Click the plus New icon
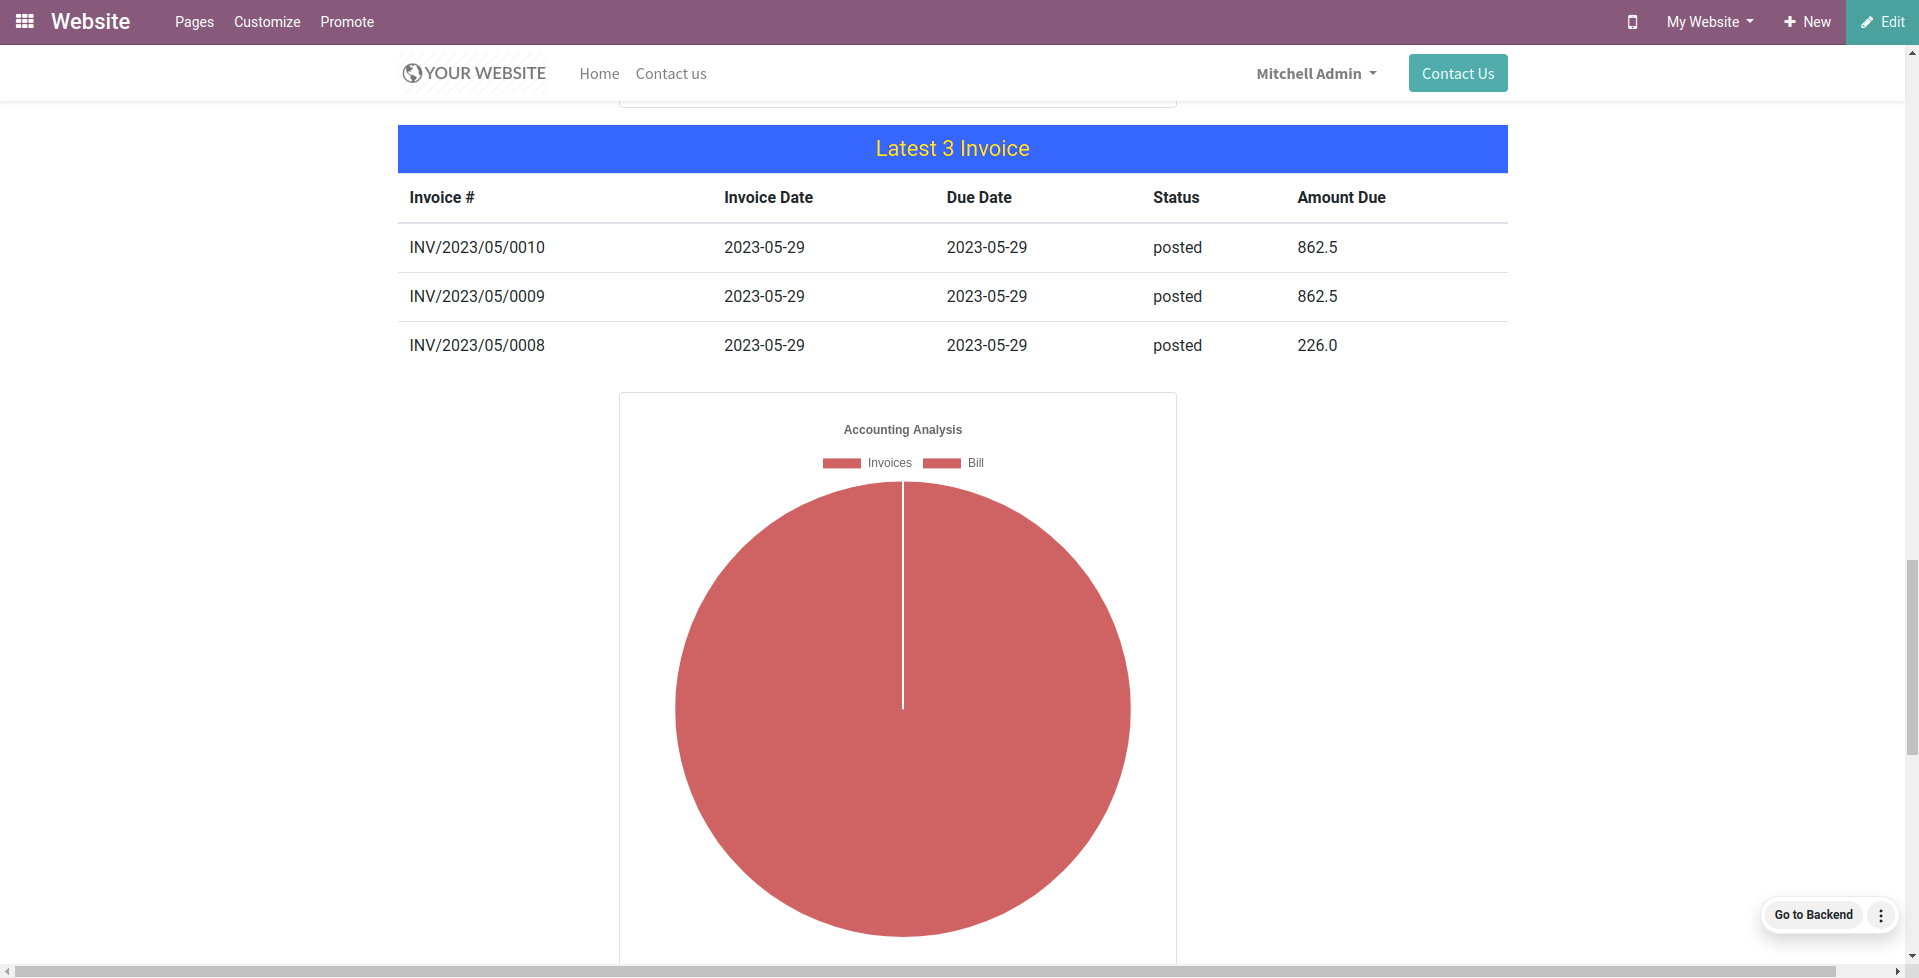Viewport: 1919px width, 978px height. (1790, 22)
